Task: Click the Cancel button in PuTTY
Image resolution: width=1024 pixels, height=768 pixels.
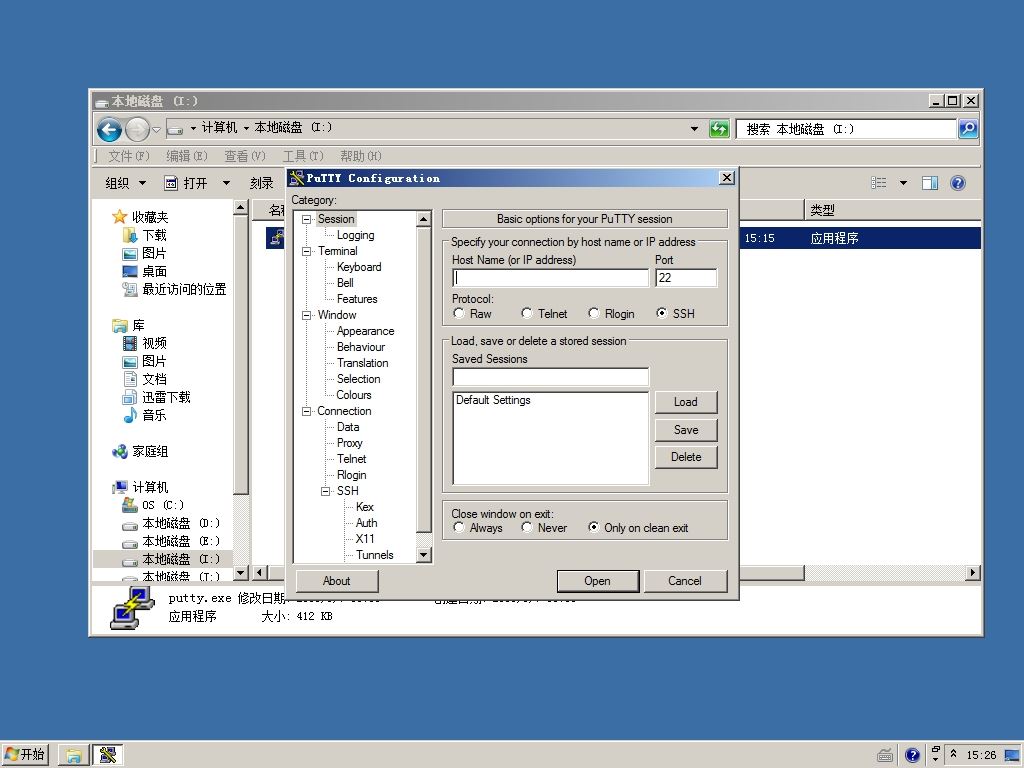Action: pos(685,581)
